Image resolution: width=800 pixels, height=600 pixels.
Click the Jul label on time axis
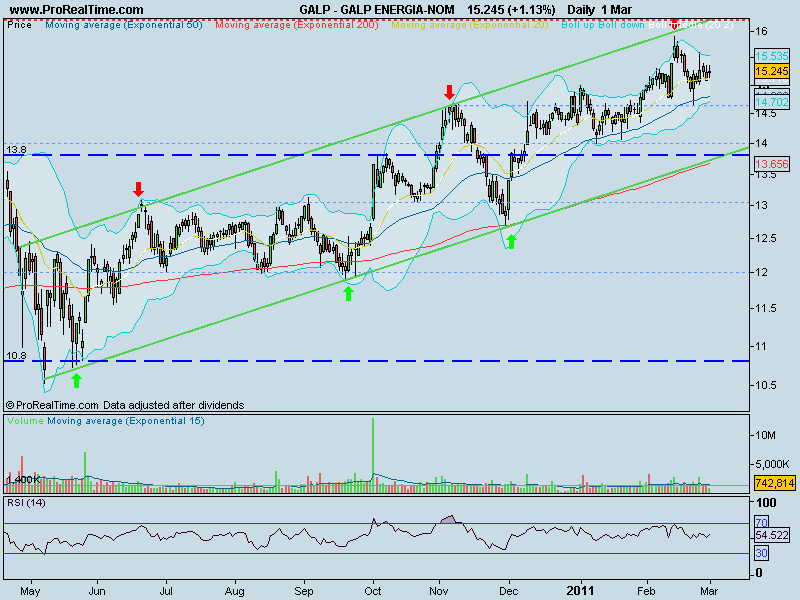point(166,591)
